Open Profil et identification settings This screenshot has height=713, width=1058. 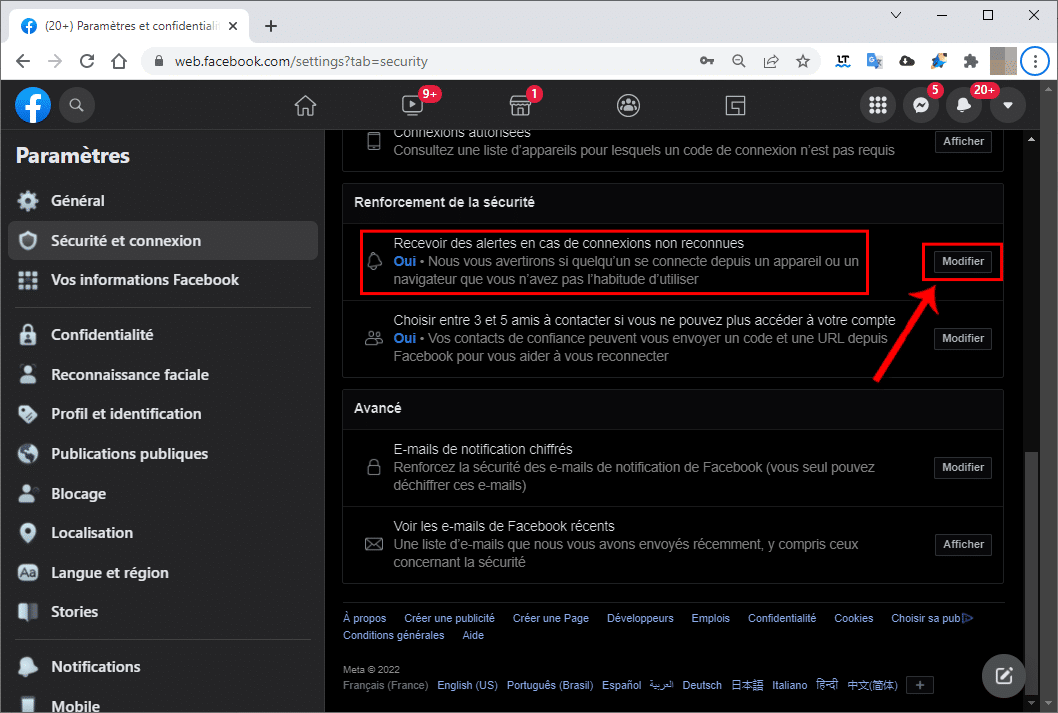[163, 414]
